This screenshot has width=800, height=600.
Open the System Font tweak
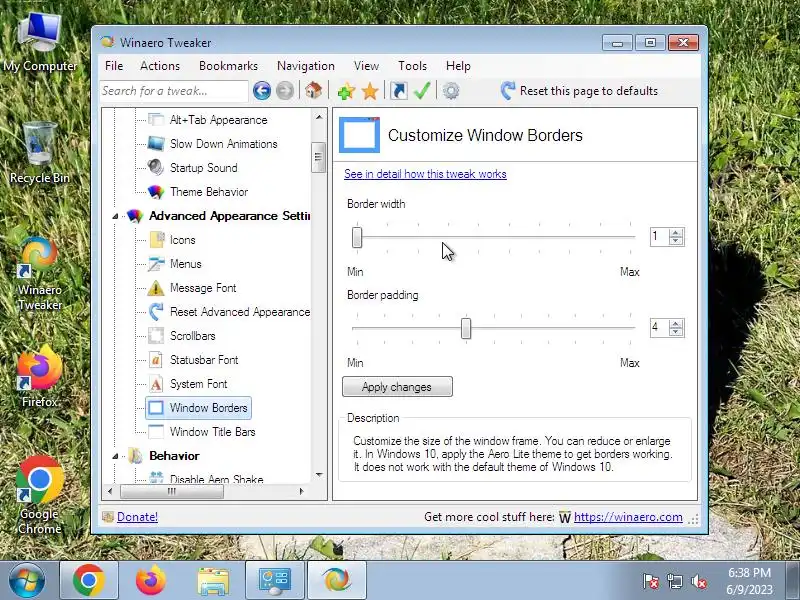point(198,384)
